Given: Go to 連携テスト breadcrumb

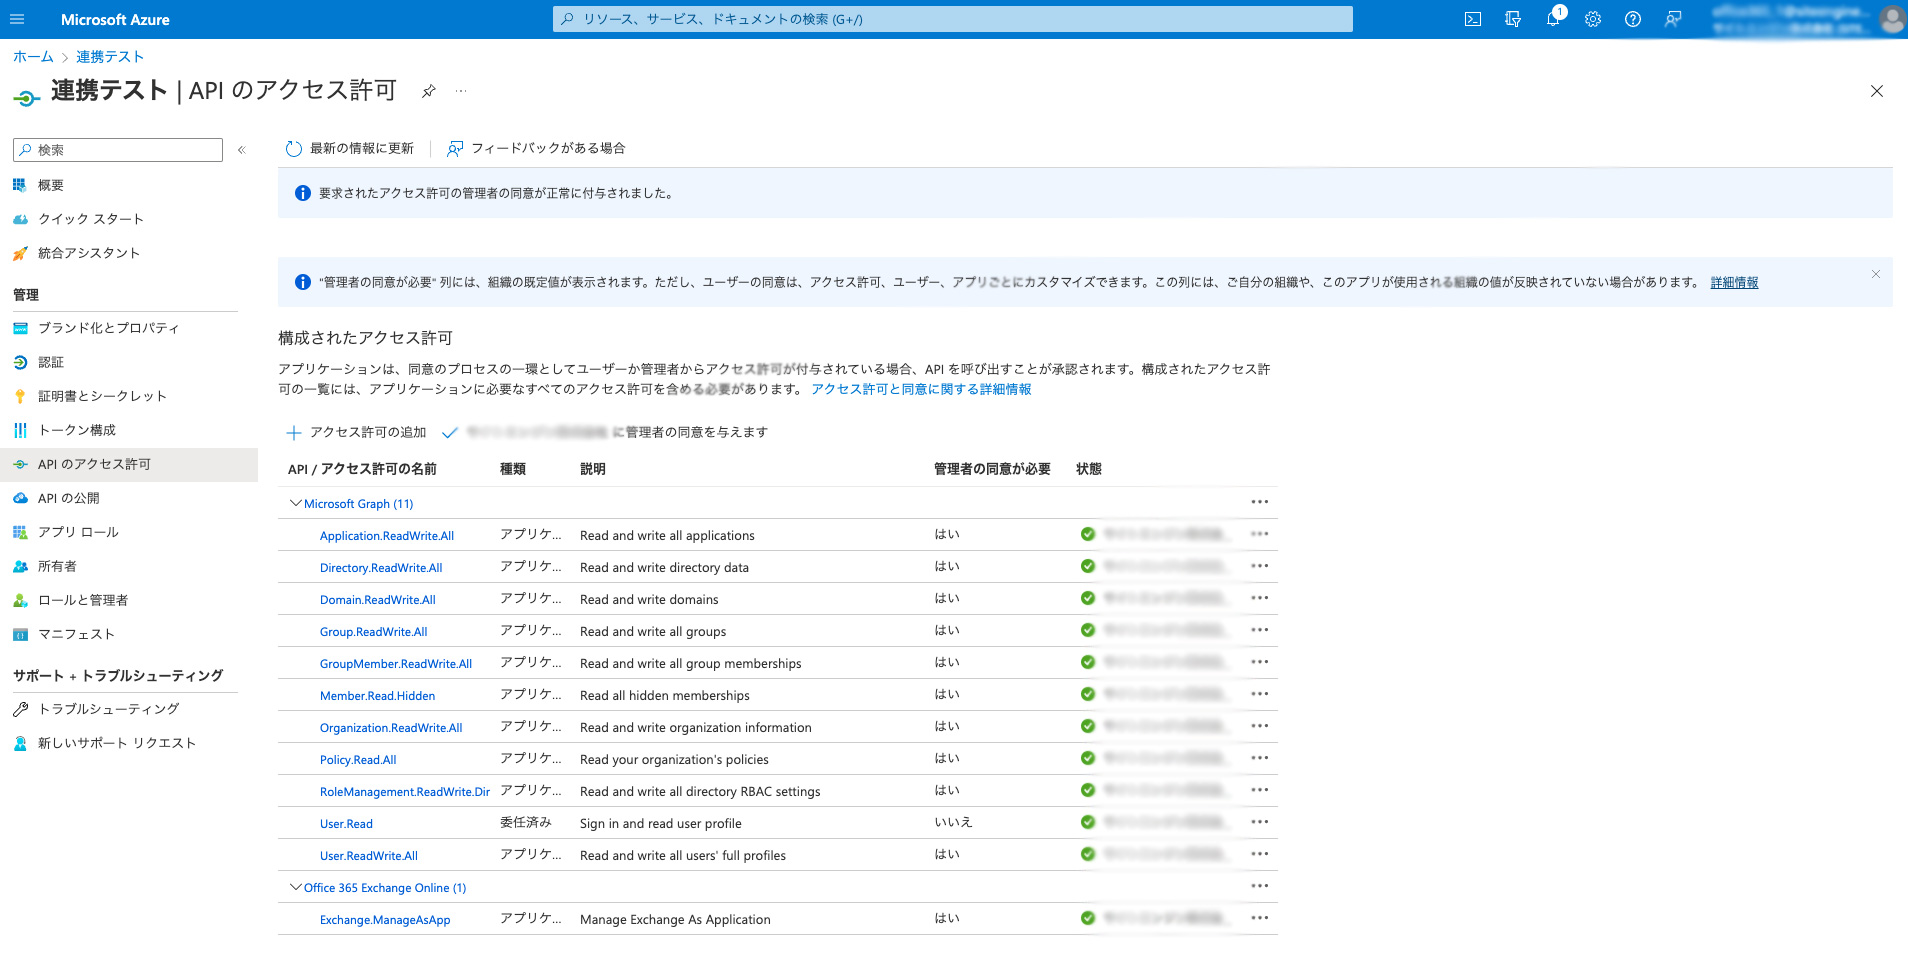Looking at the screenshot, I should 110,57.
